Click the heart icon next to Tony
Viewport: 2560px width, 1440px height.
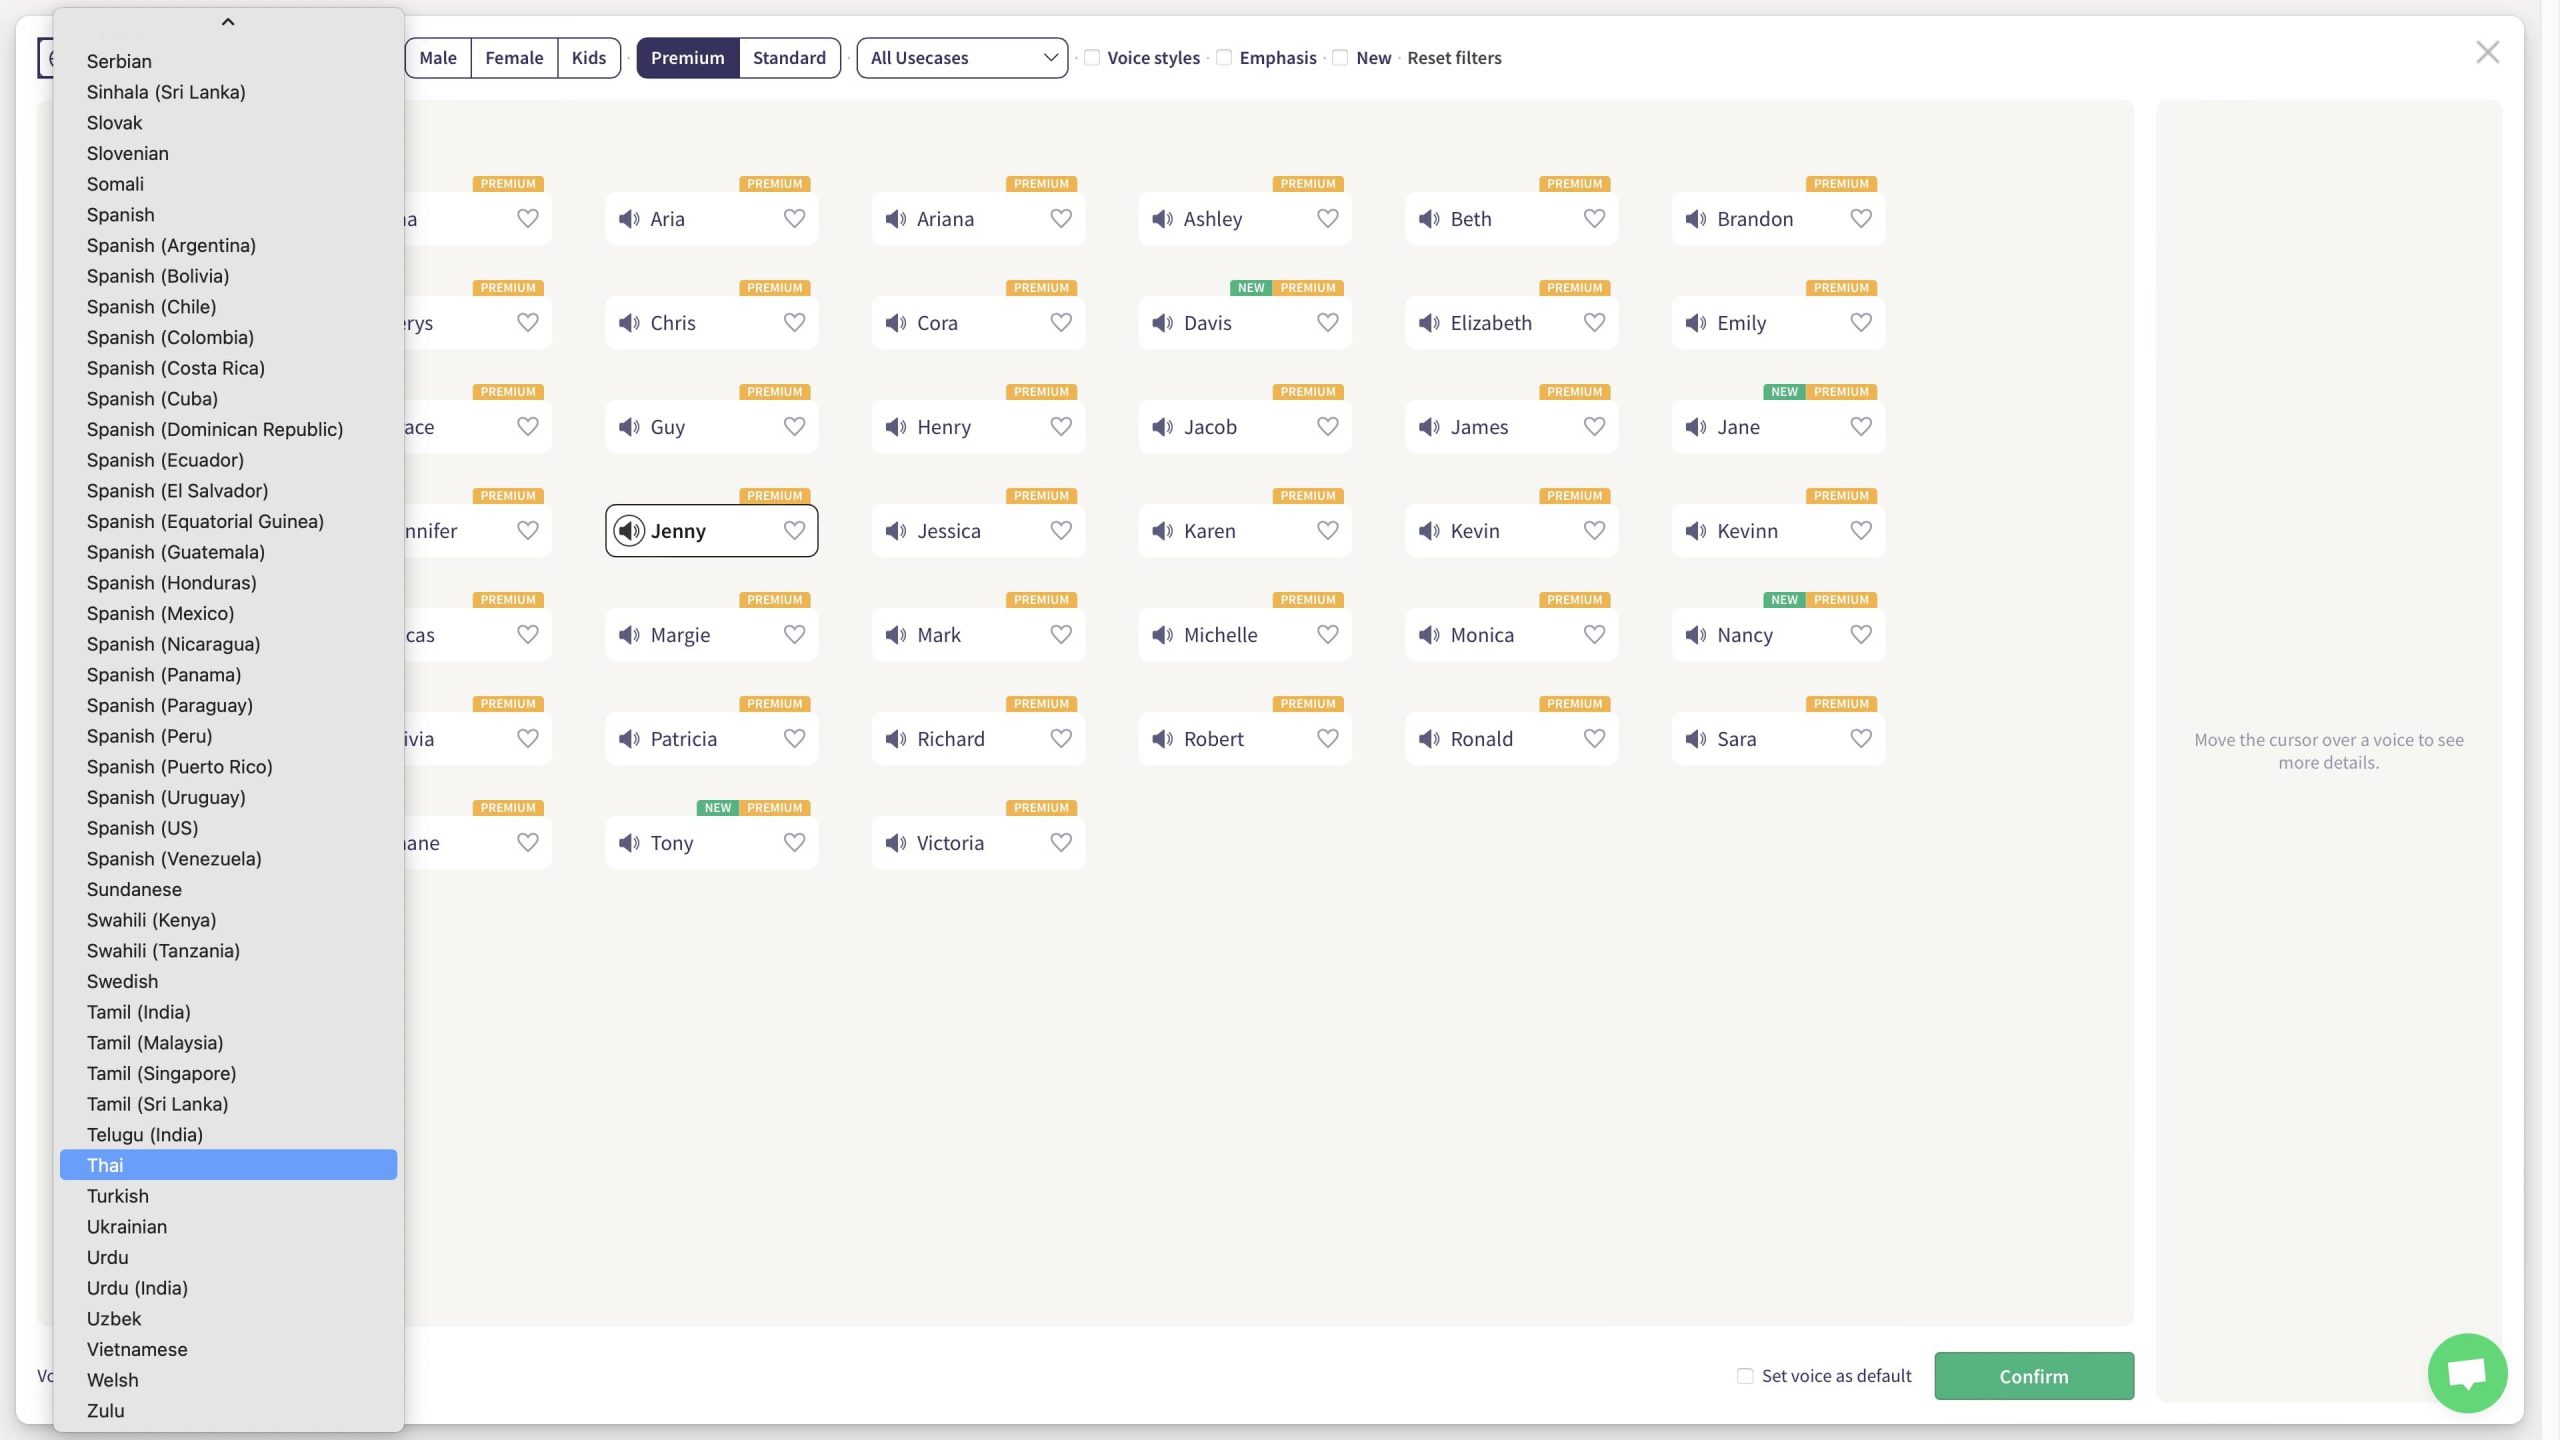(x=794, y=843)
